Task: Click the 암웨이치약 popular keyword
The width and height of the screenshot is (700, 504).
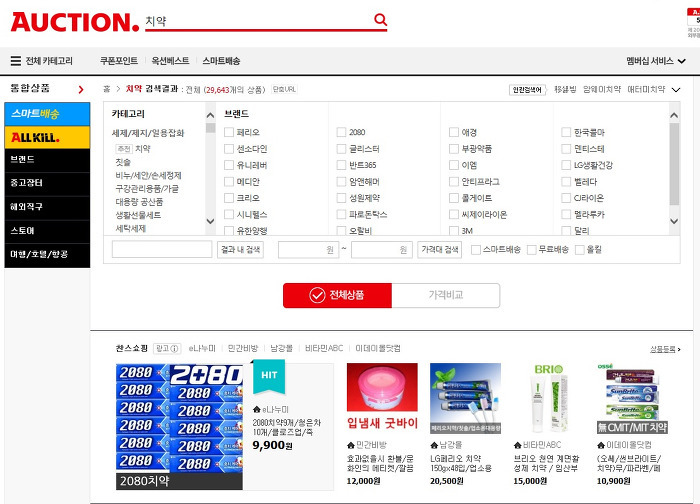Action: tap(602, 89)
